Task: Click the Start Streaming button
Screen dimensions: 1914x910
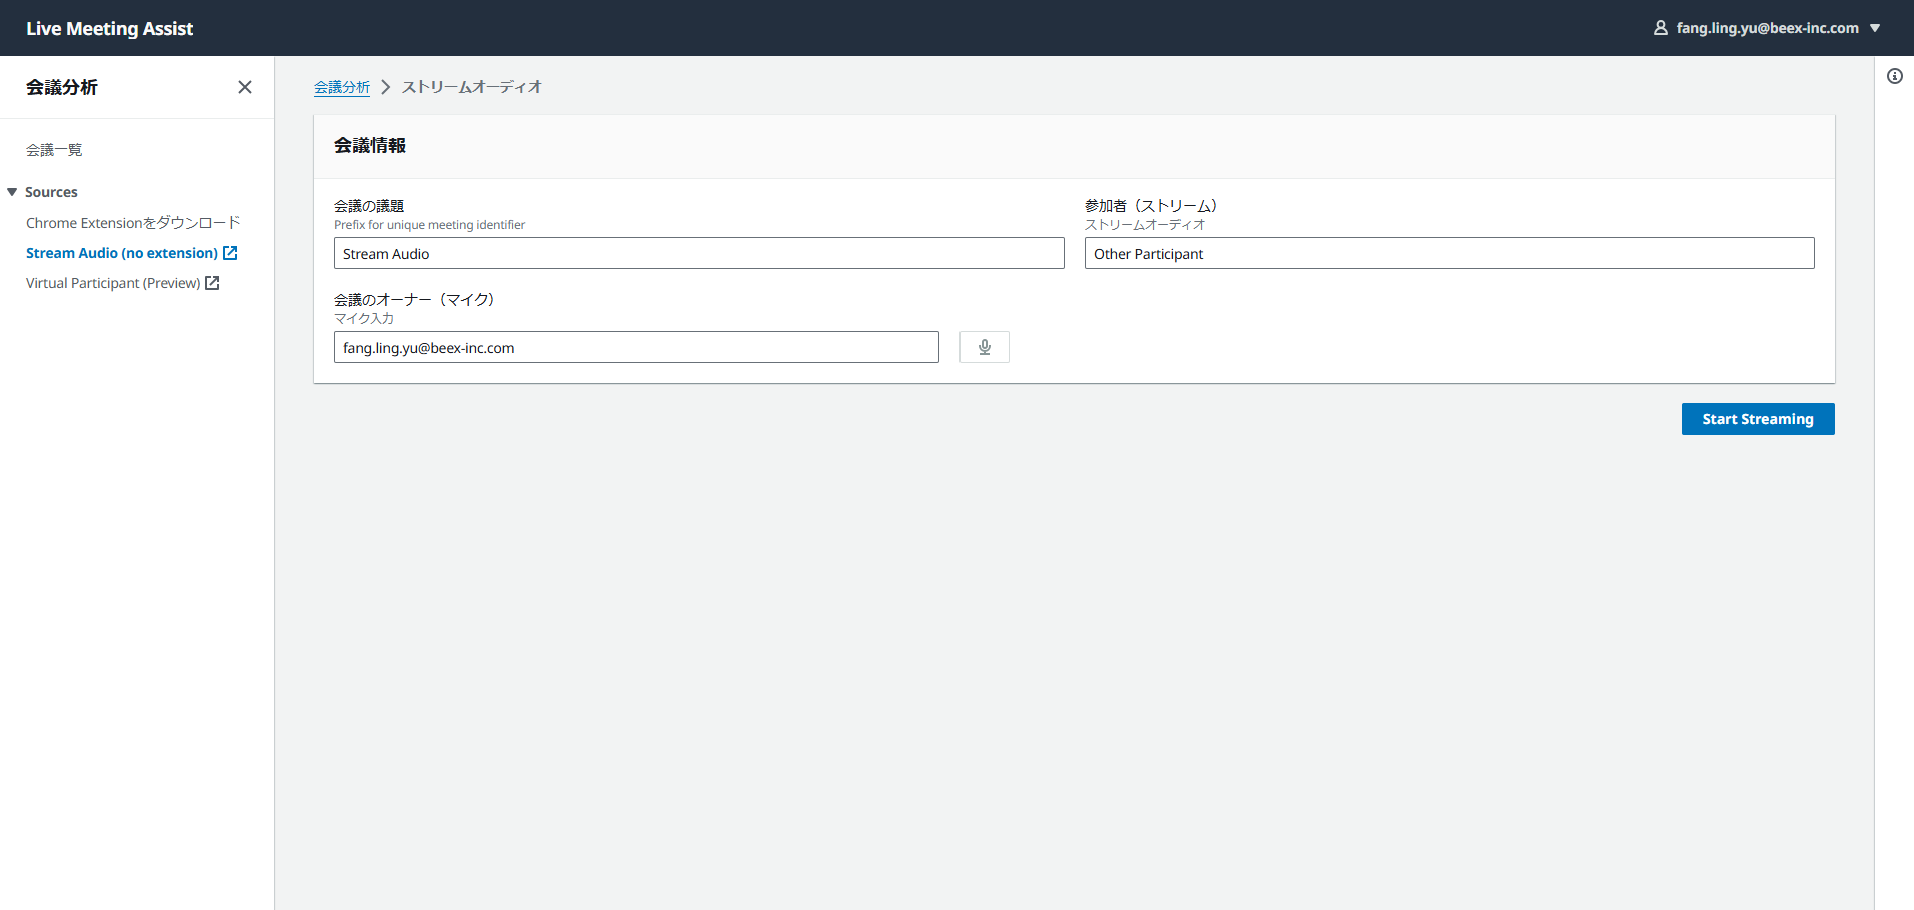Action: [1758, 419]
